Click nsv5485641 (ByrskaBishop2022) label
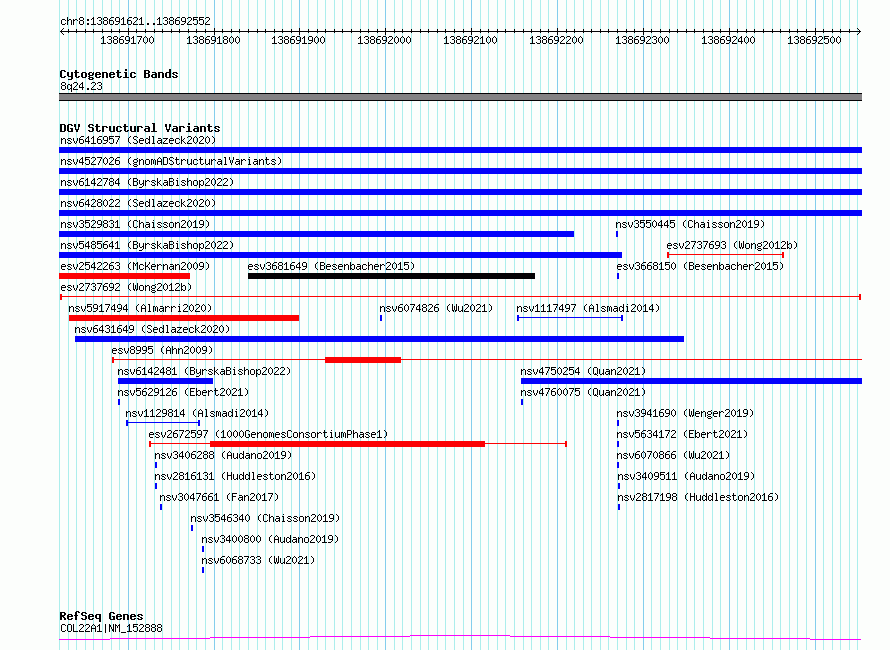Viewport: 890px width, 650px height. [147, 245]
